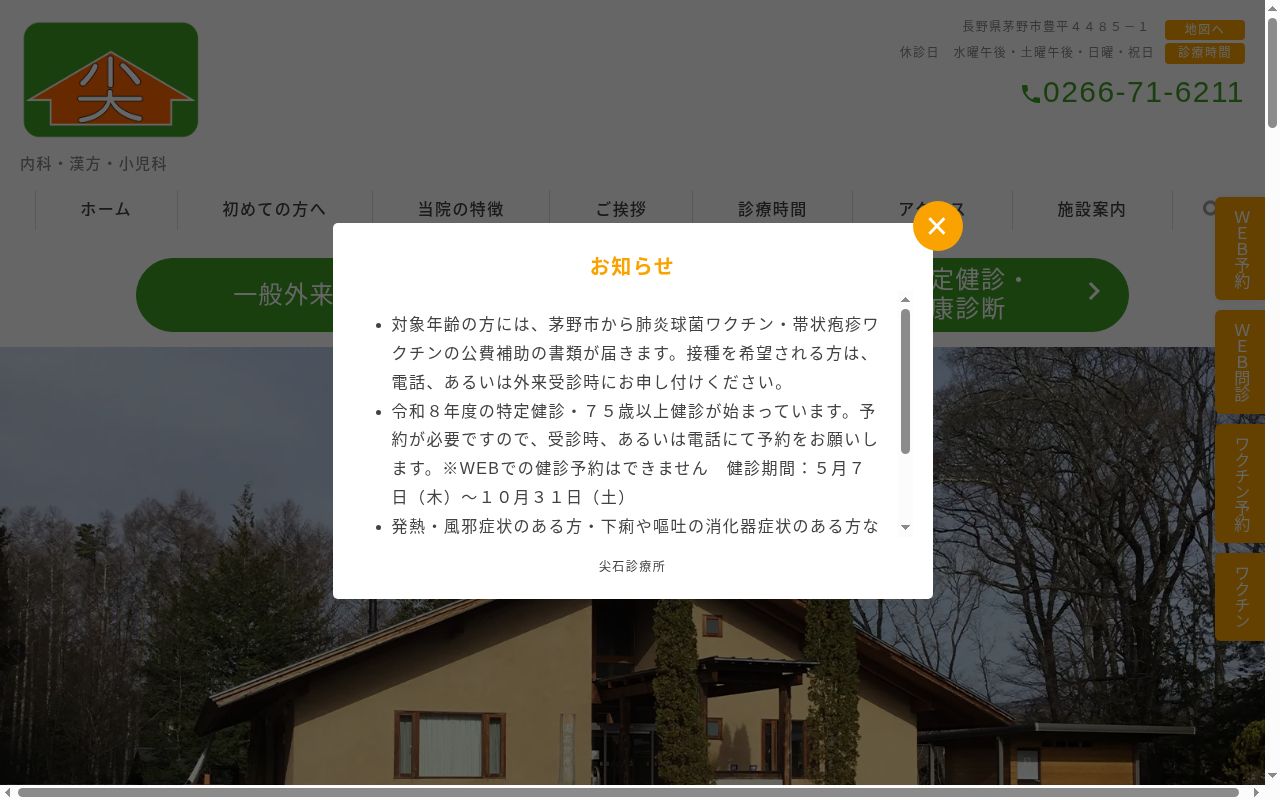Open the WEB予約 side tab

[x=1240, y=249]
